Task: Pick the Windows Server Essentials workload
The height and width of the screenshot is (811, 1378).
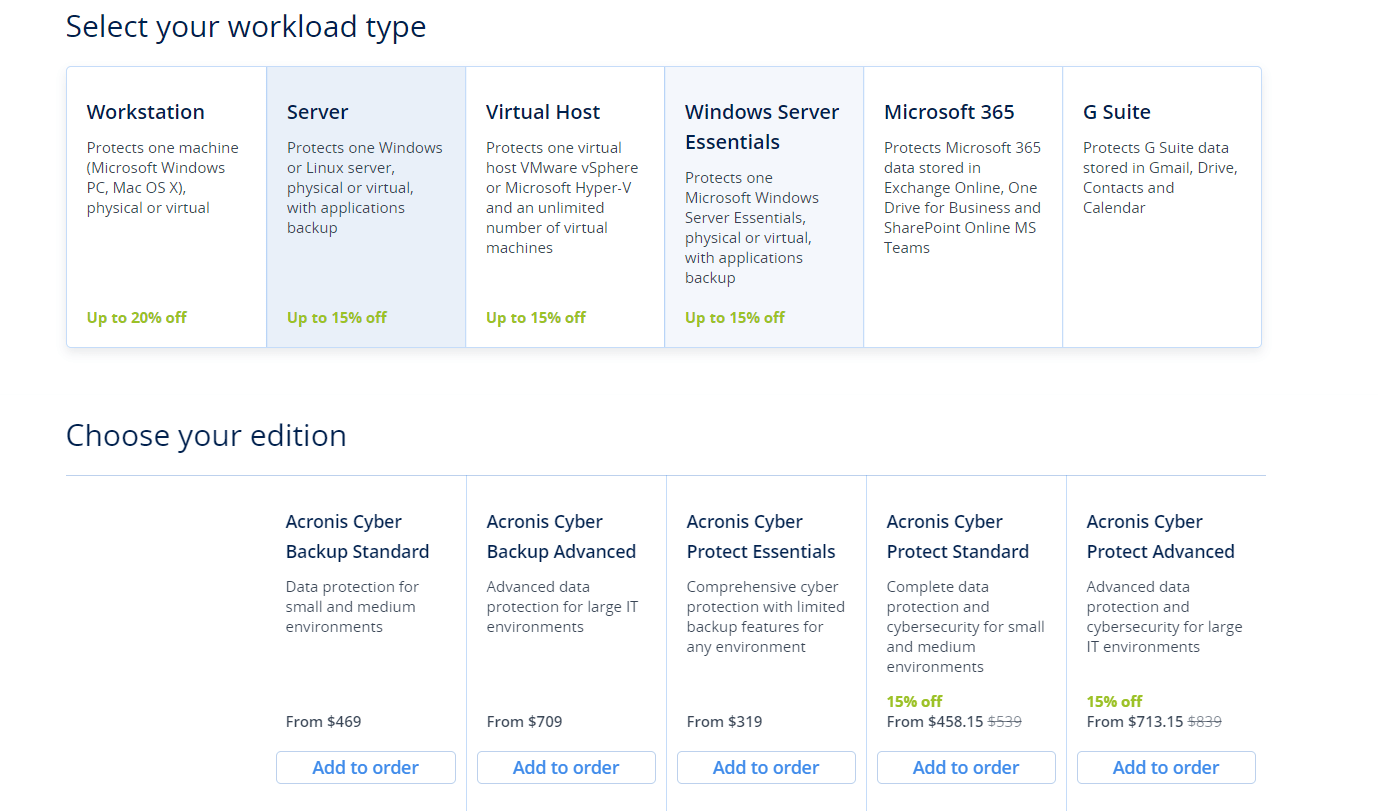Action: click(764, 207)
